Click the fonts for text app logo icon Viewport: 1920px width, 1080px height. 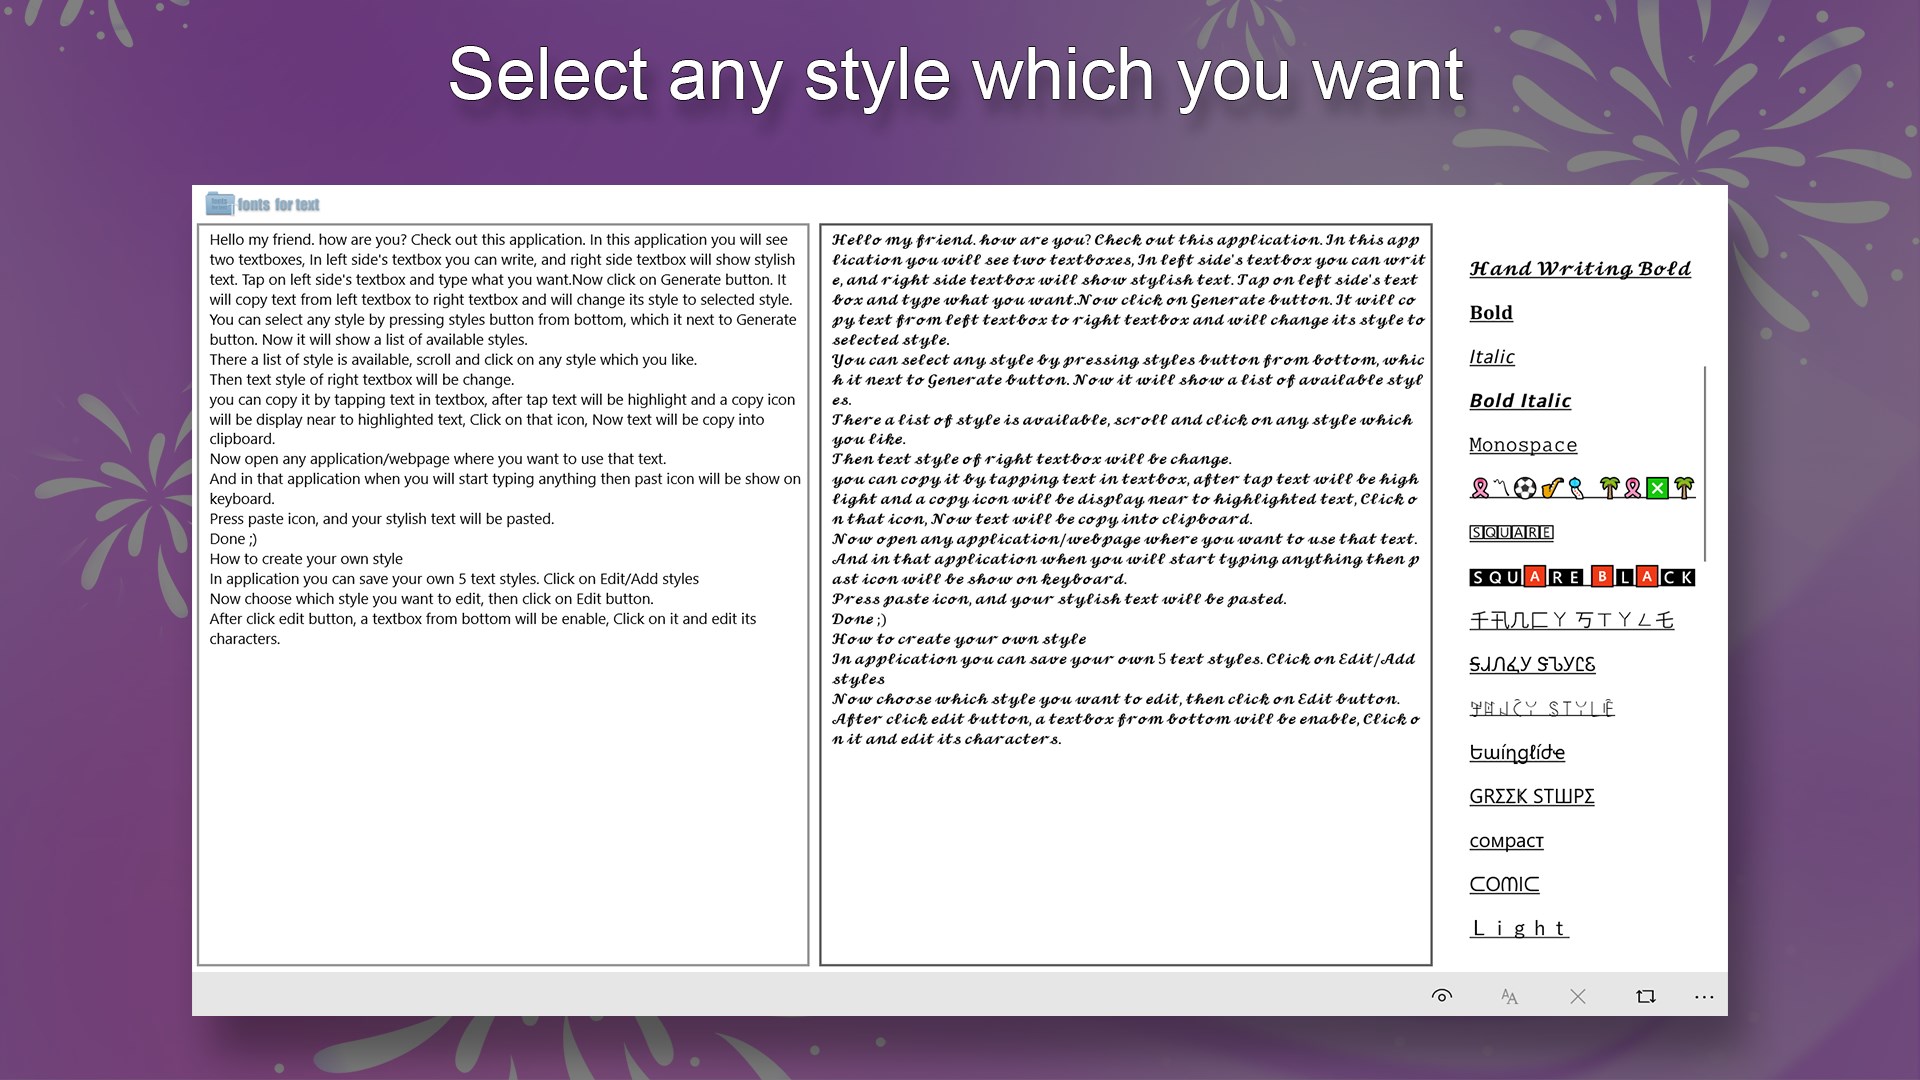219,204
